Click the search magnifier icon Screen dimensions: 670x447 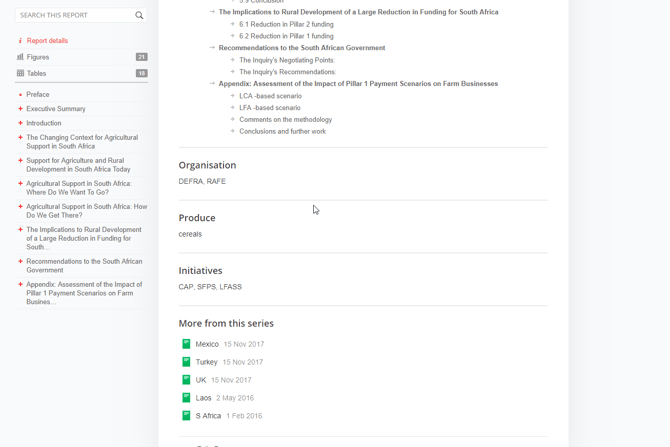pos(139,15)
